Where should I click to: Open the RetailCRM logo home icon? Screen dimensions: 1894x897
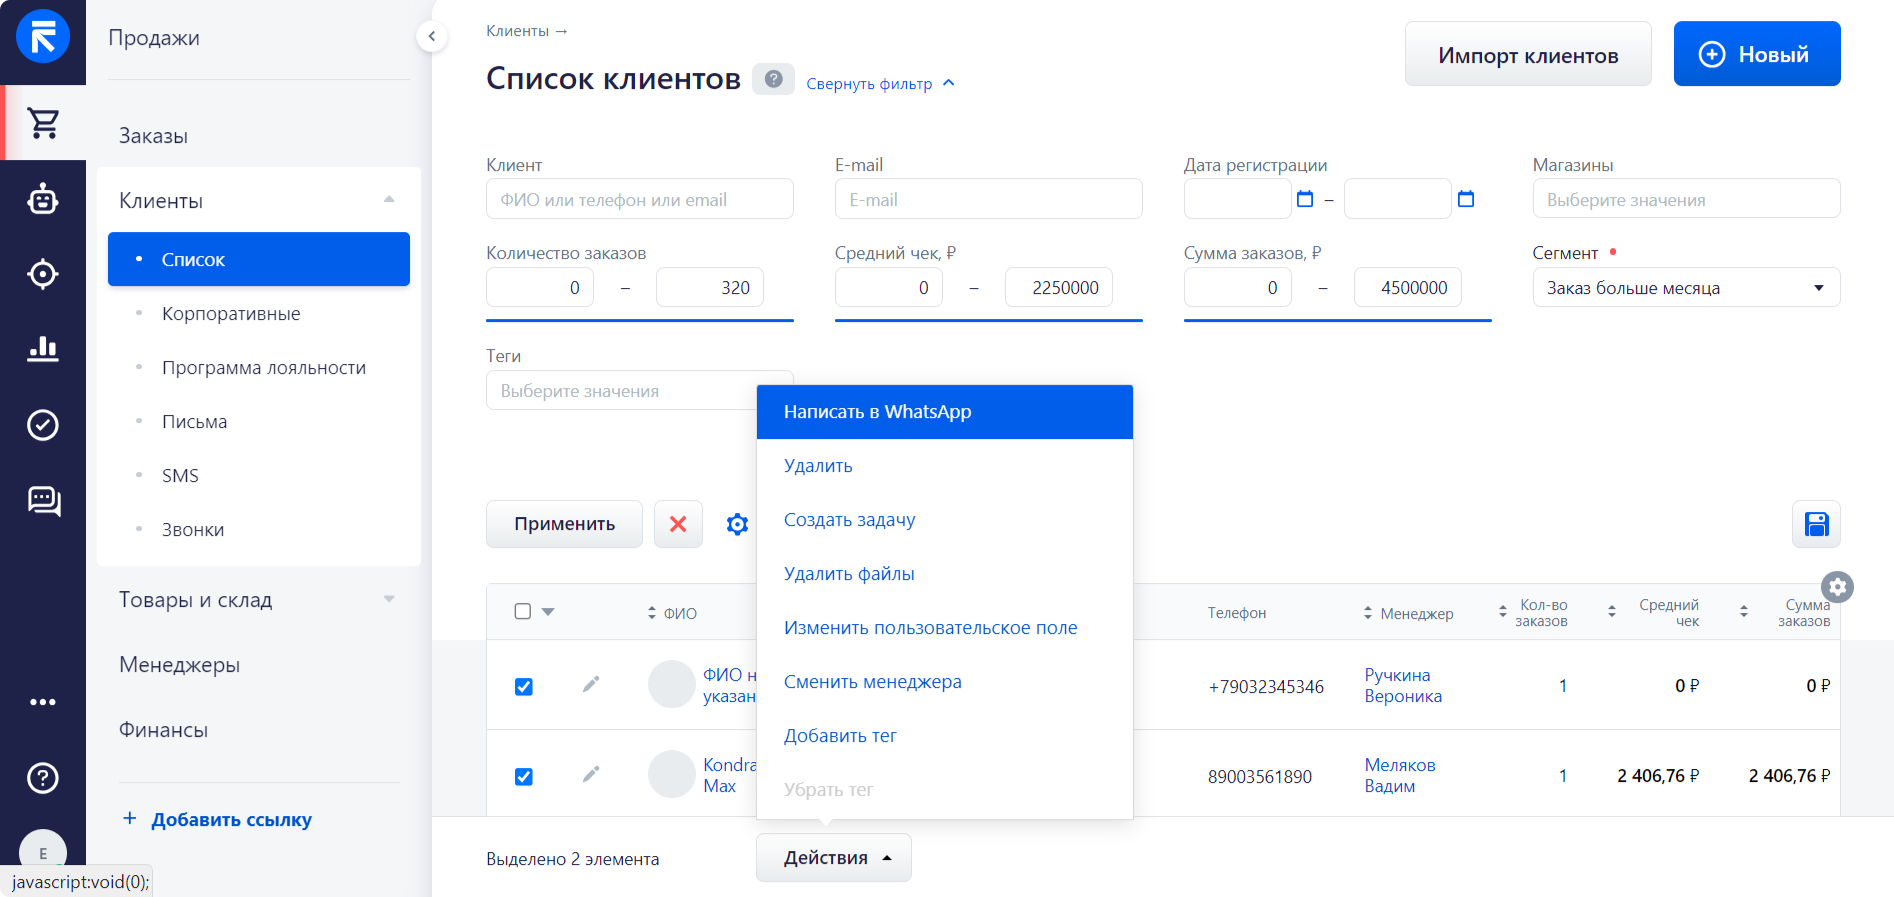tap(43, 37)
